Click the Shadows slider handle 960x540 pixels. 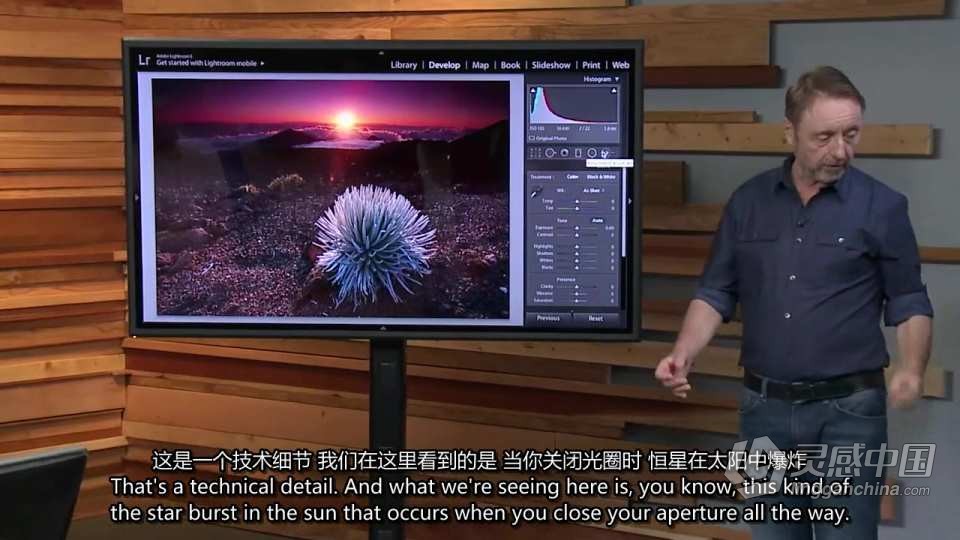[x=577, y=253]
